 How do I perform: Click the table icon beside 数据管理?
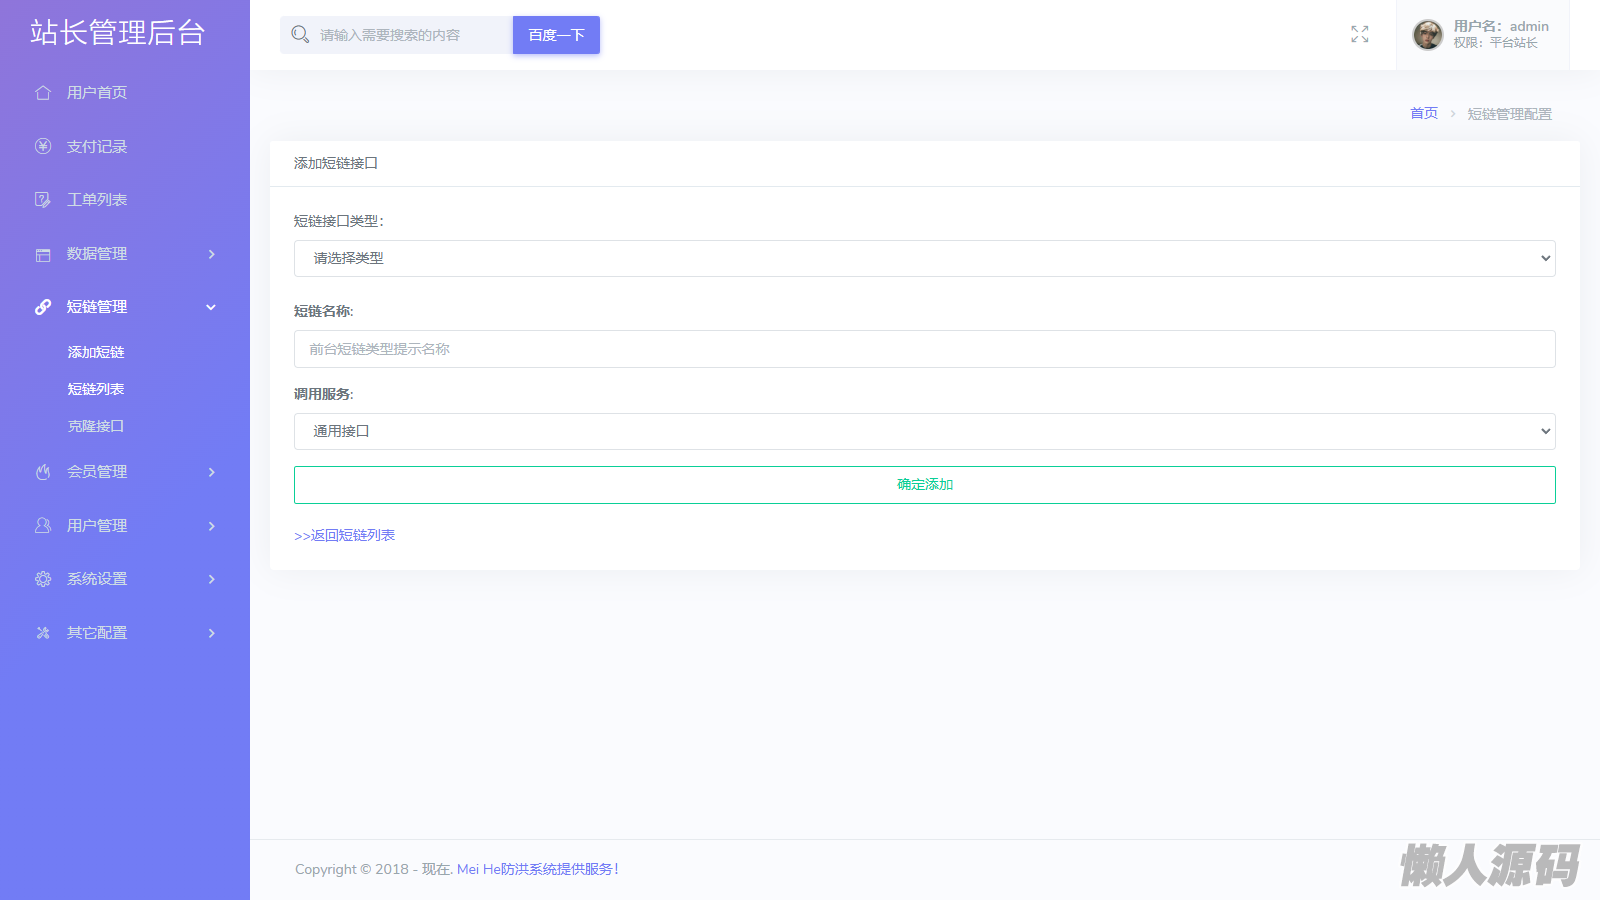click(43, 254)
